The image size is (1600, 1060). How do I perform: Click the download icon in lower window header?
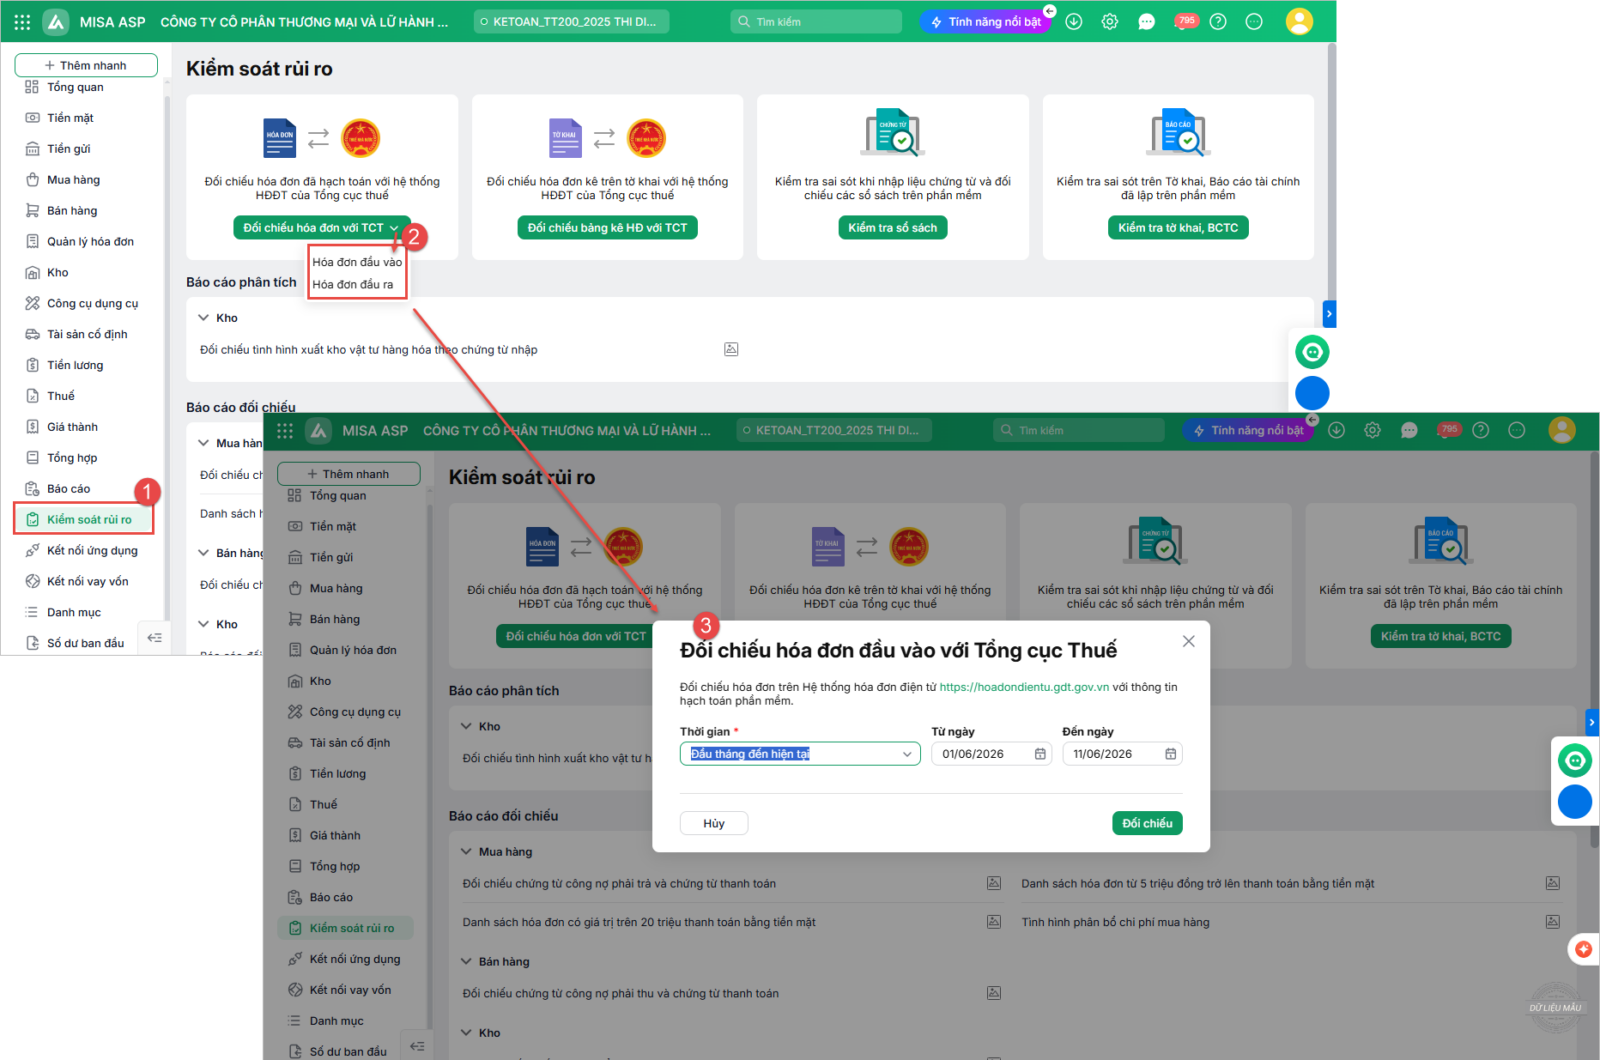[1336, 430]
